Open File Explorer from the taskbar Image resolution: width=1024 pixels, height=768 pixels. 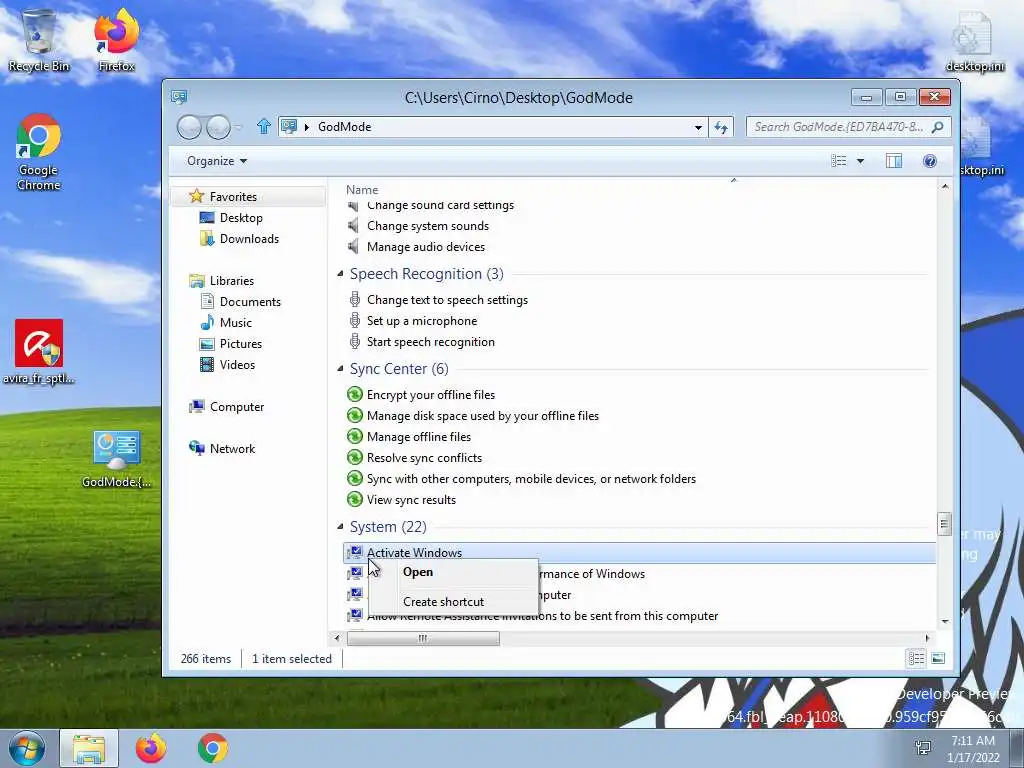point(89,748)
